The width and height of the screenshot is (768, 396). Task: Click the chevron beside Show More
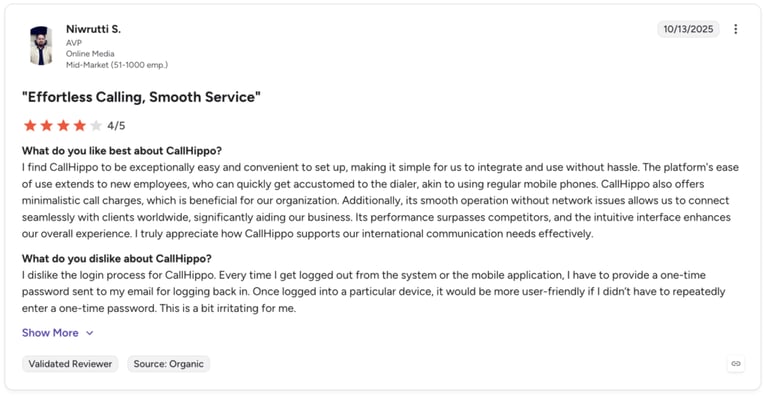tap(90, 333)
